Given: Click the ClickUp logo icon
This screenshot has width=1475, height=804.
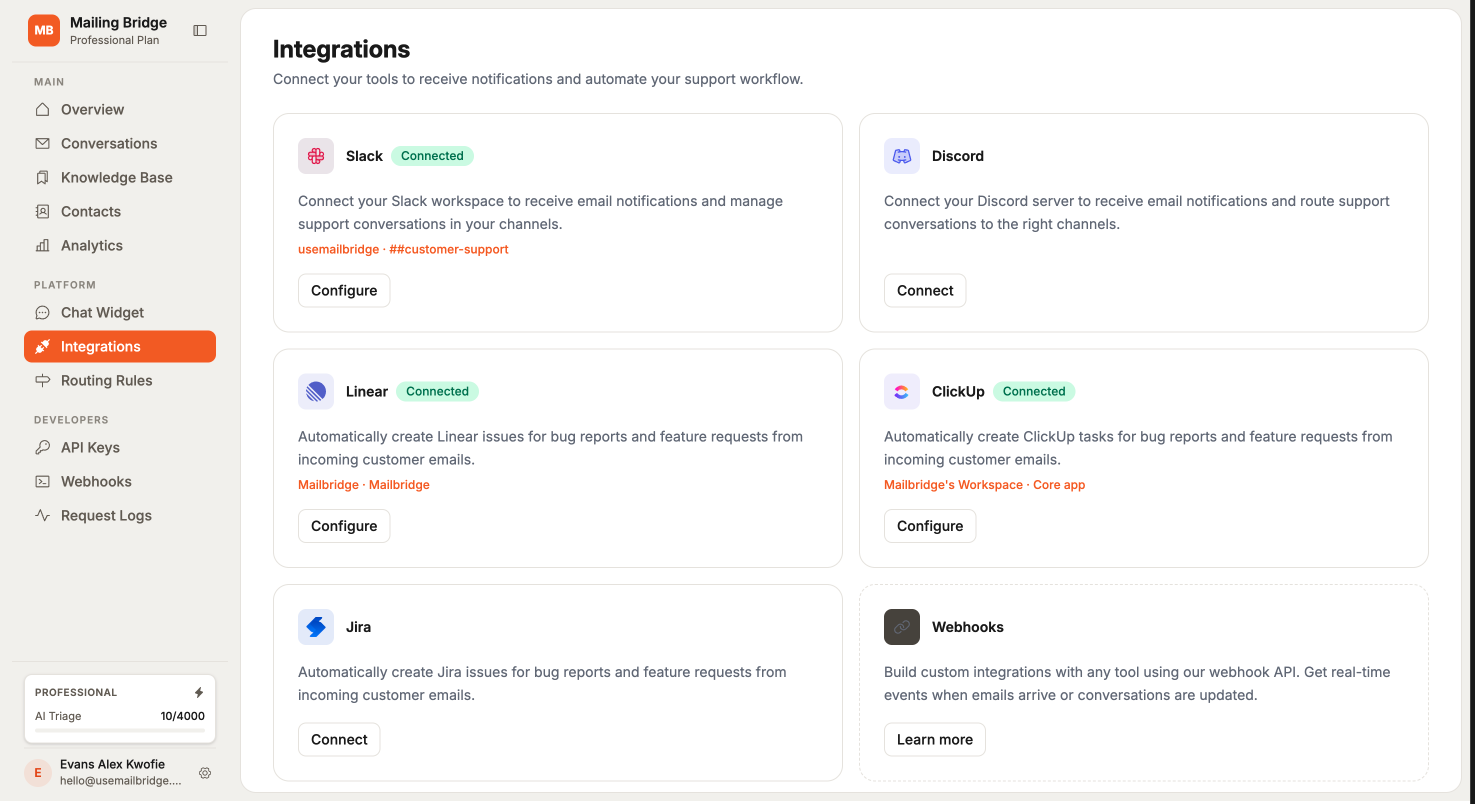Looking at the screenshot, I should tap(902, 391).
